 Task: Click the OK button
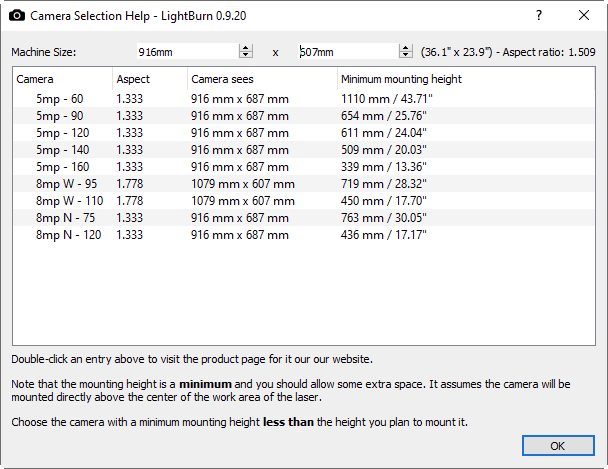pos(558,446)
